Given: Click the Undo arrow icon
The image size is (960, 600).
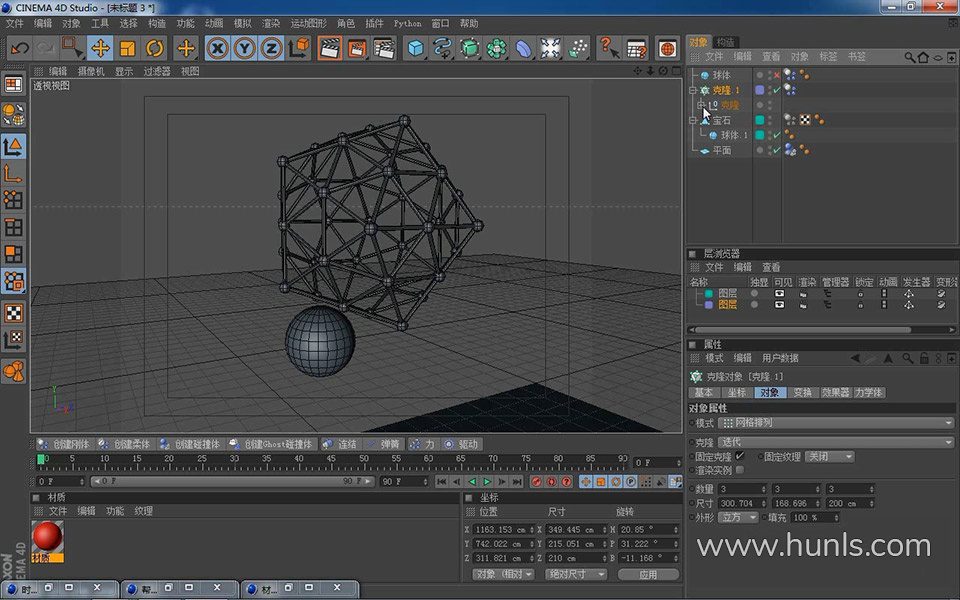Looking at the screenshot, I should pos(19,48).
